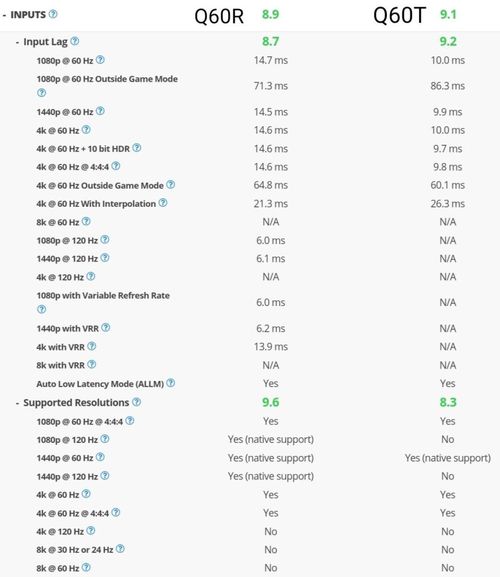Viewport: 500px width, 577px height.
Task: Click help icon next to Input Lag
Action: tap(75, 41)
